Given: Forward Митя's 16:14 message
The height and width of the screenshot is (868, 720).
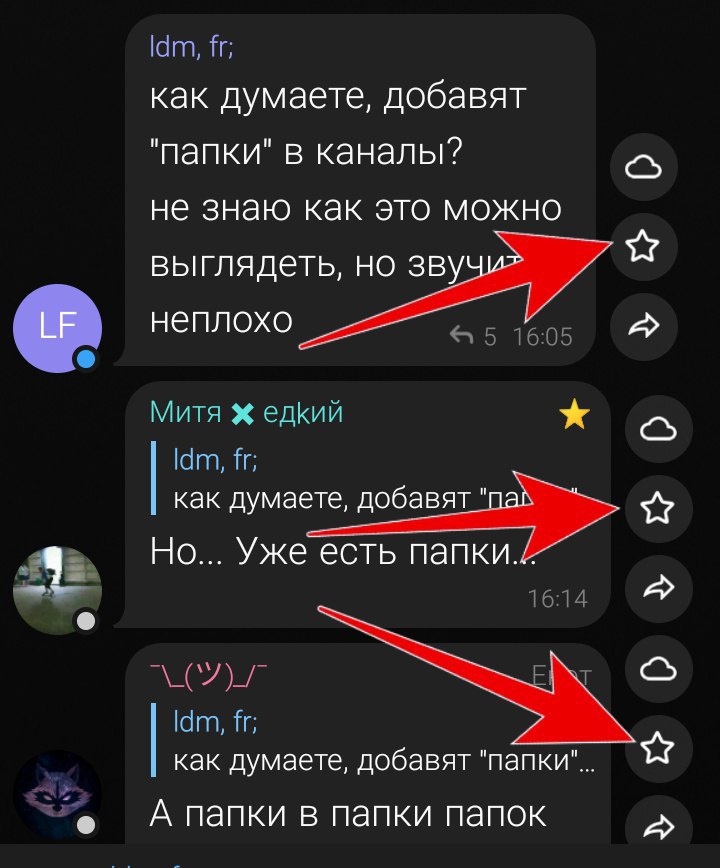Looking at the screenshot, I should pyautogui.click(x=658, y=588).
